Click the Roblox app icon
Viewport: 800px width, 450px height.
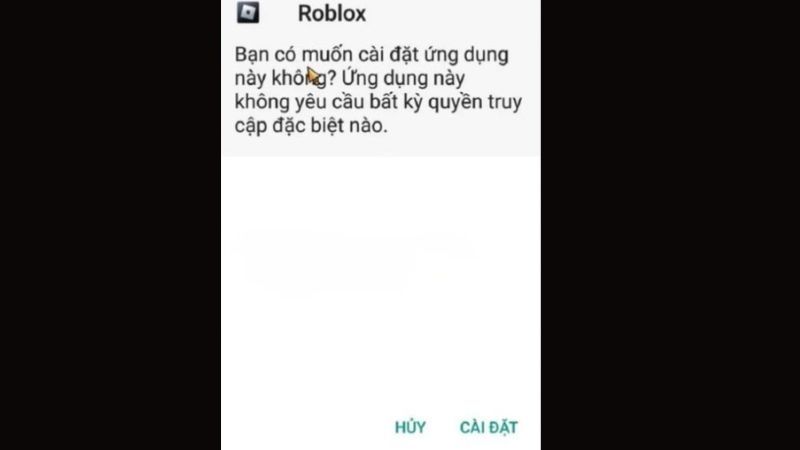tap(248, 12)
